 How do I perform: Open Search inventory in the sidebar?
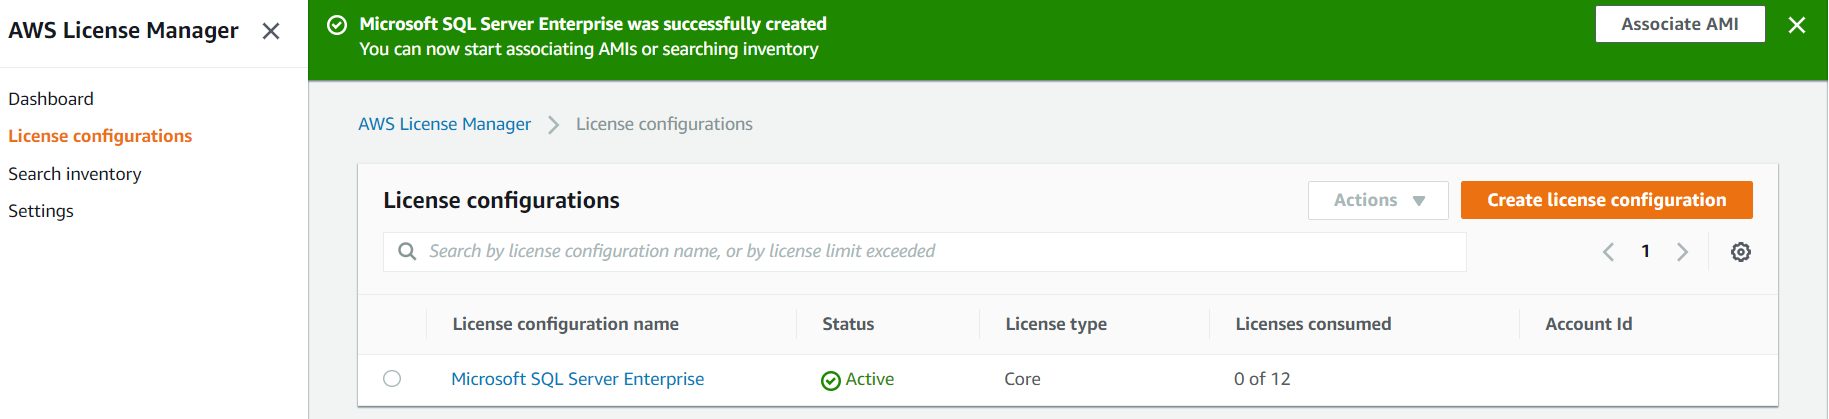pyautogui.click(x=75, y=174)
